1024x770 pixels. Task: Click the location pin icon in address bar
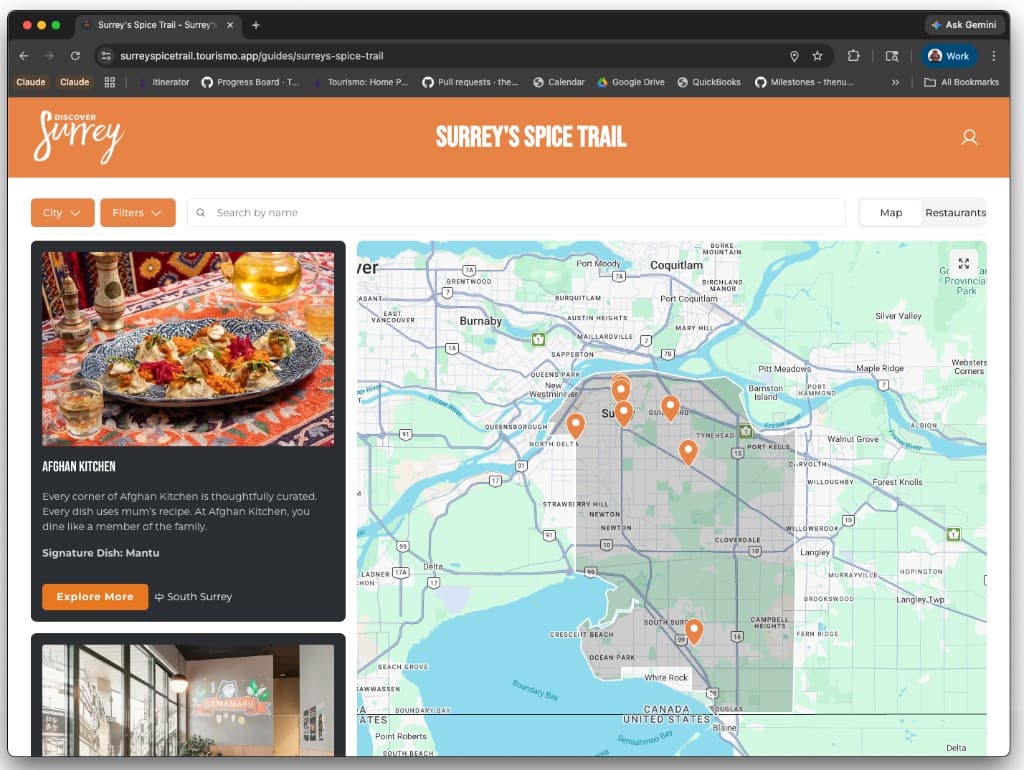[794, 56]
